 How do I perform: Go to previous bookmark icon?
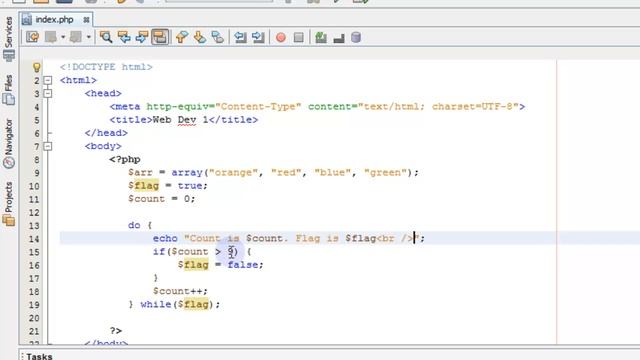(x=182, y=37)
